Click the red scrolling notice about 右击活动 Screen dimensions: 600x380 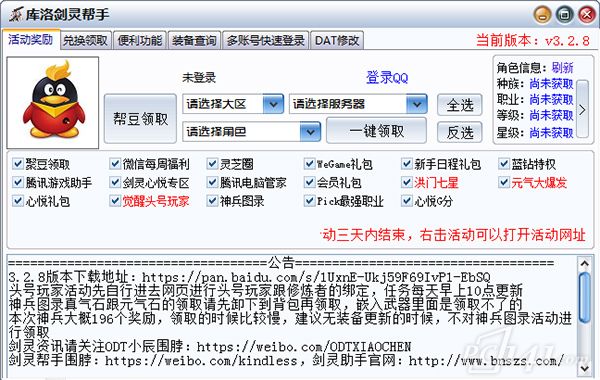[453, 235]
